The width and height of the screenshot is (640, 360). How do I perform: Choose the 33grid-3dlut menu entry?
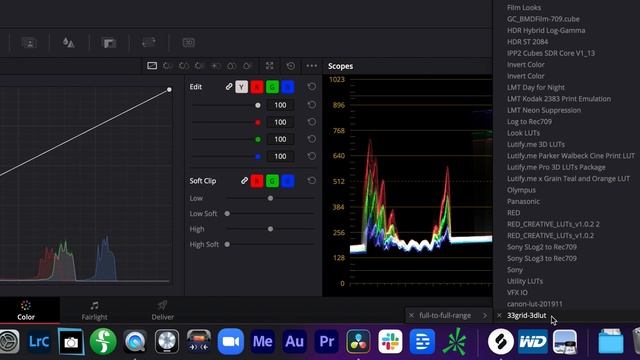(526, 316)
